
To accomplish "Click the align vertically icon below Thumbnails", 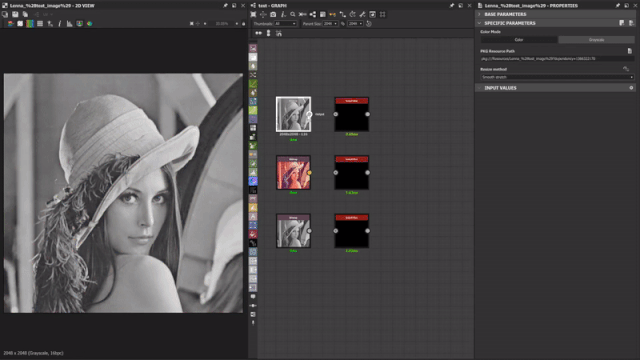I will click(269, 33).
